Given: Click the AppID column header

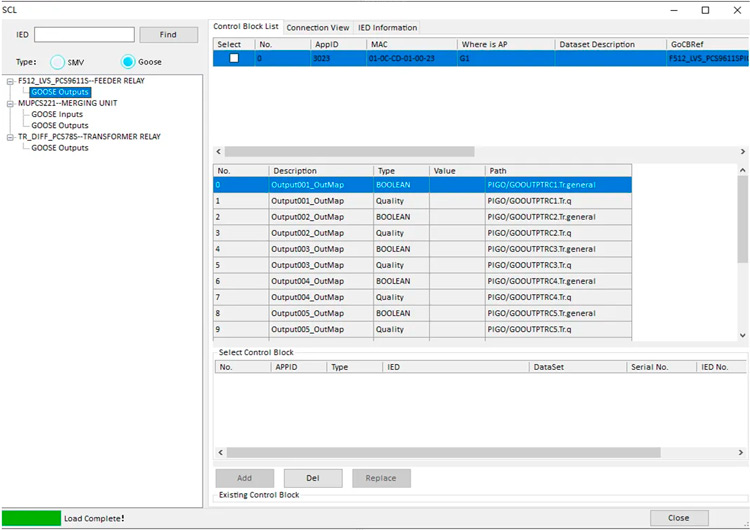Looking at the screenshot, I should 339,44.
